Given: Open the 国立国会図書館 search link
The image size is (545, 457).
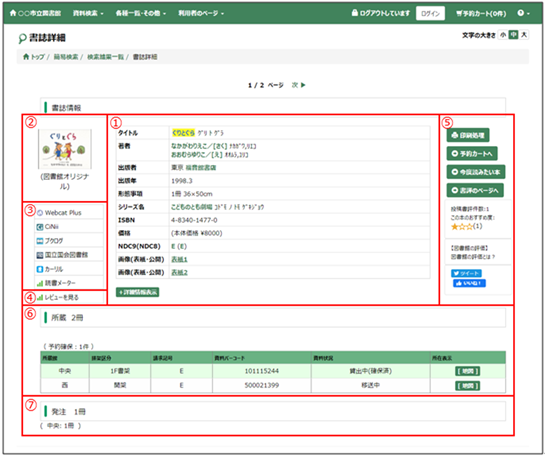Looking at the screenshot, I should click(x=62, y=255).
